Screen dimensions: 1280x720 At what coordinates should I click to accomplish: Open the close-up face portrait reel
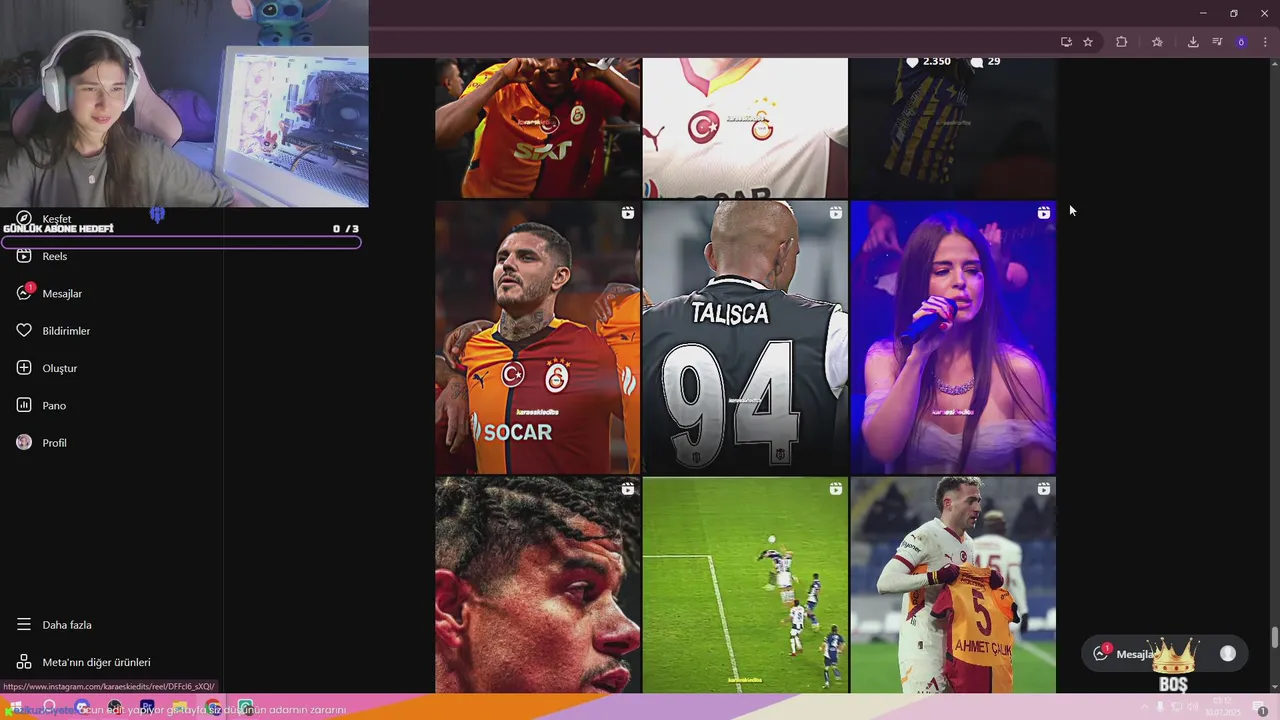[x=538, y=585]
